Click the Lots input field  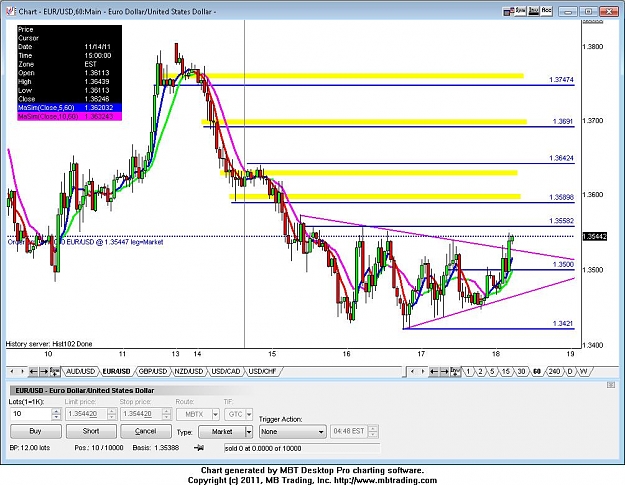coord(31,414)
